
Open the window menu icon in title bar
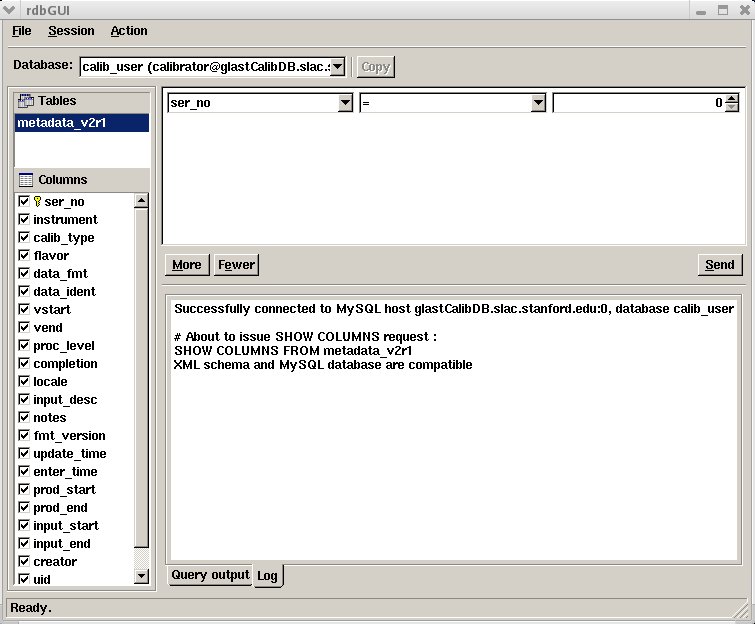coord(9,9)
